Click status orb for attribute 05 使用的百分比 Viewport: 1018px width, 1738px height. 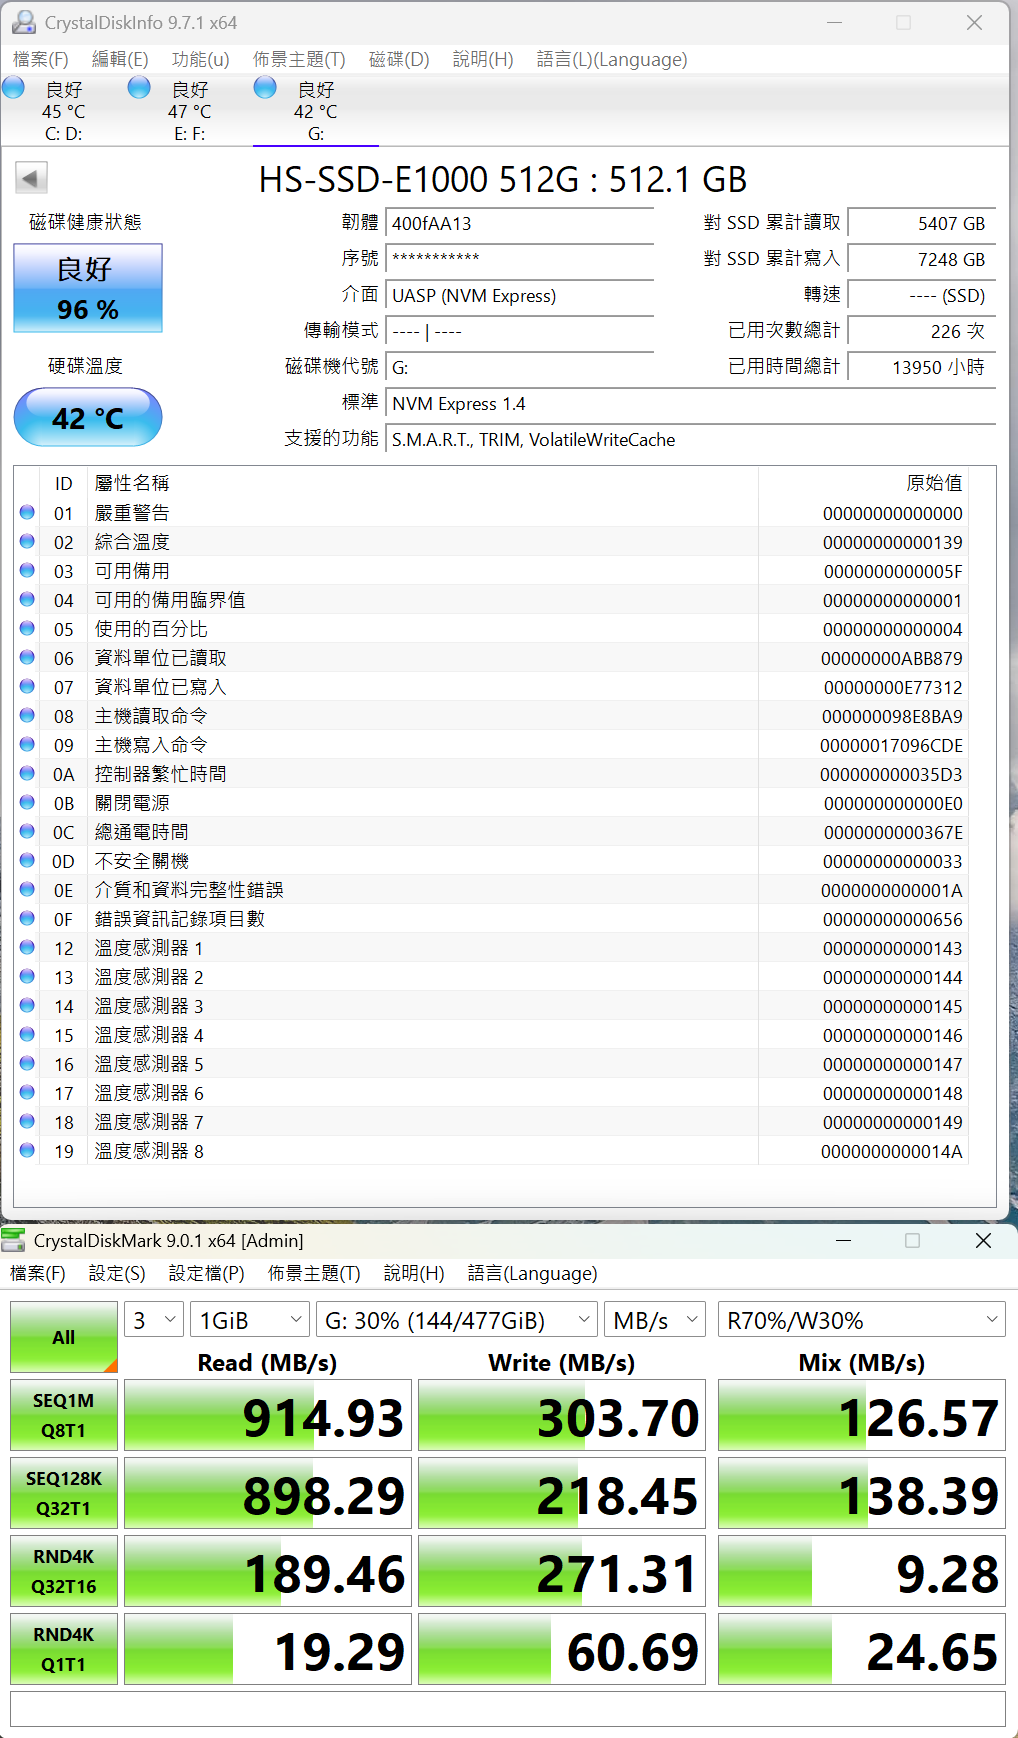[27, 629]
